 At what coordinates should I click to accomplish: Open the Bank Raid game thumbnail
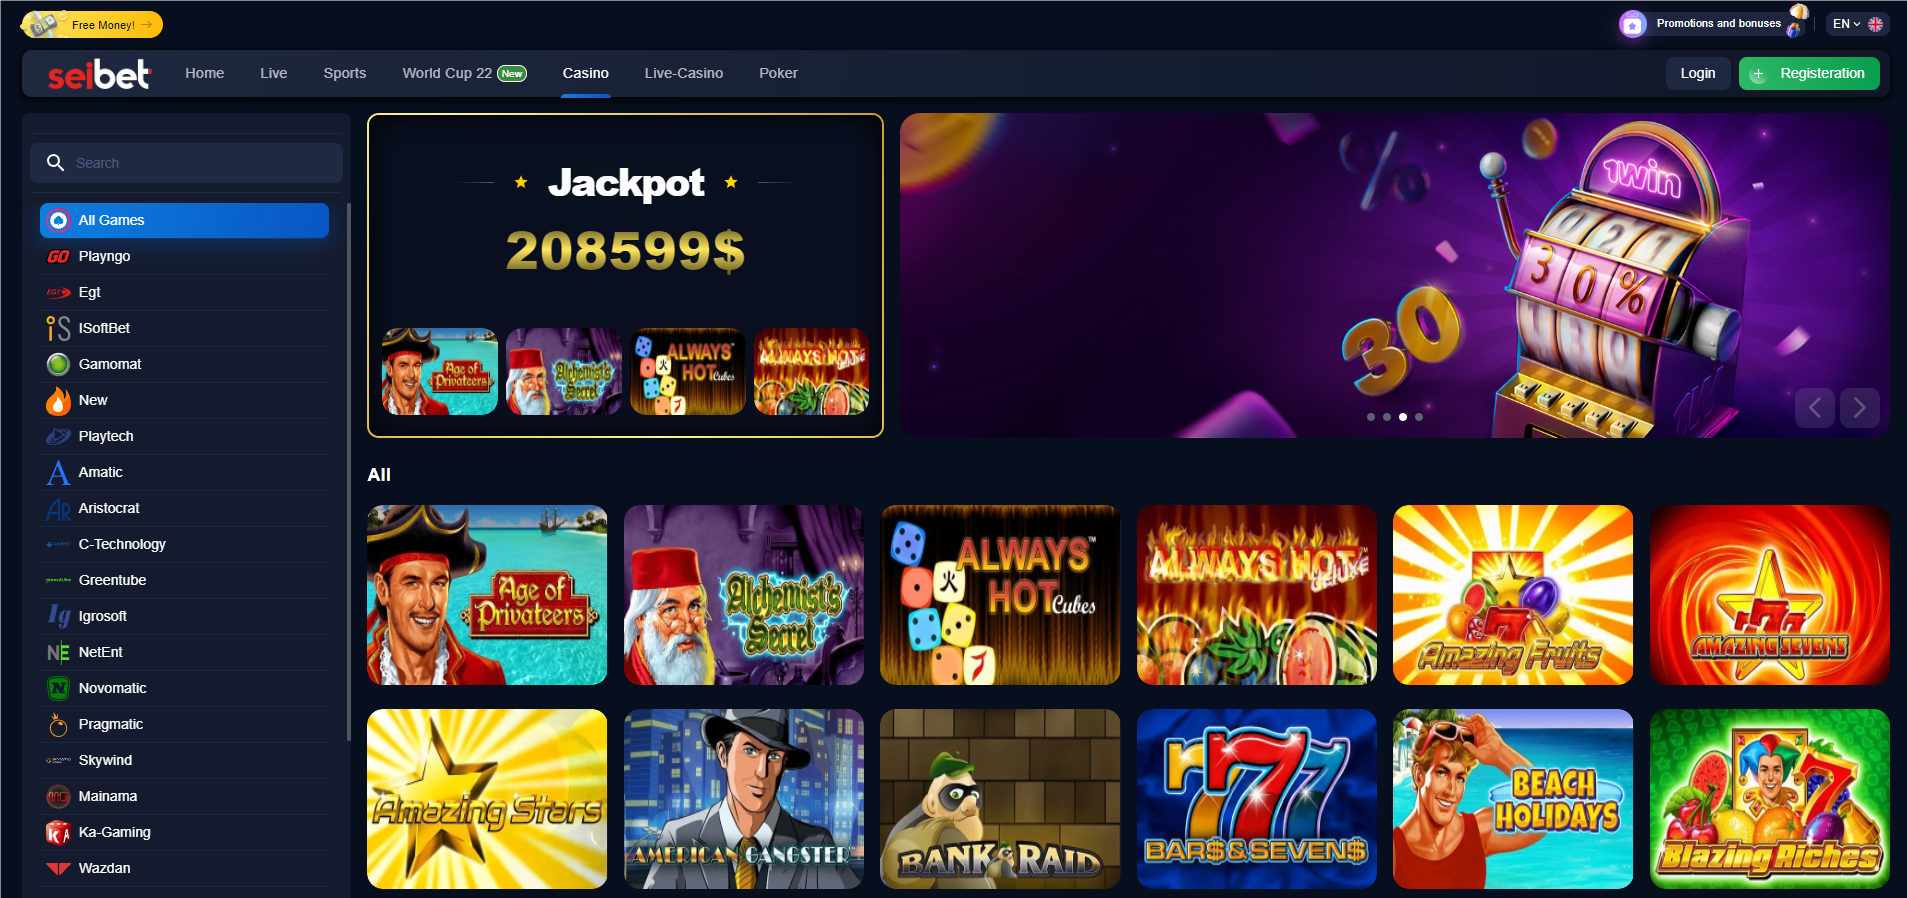pyautogui.click(x=1000, y=799)
